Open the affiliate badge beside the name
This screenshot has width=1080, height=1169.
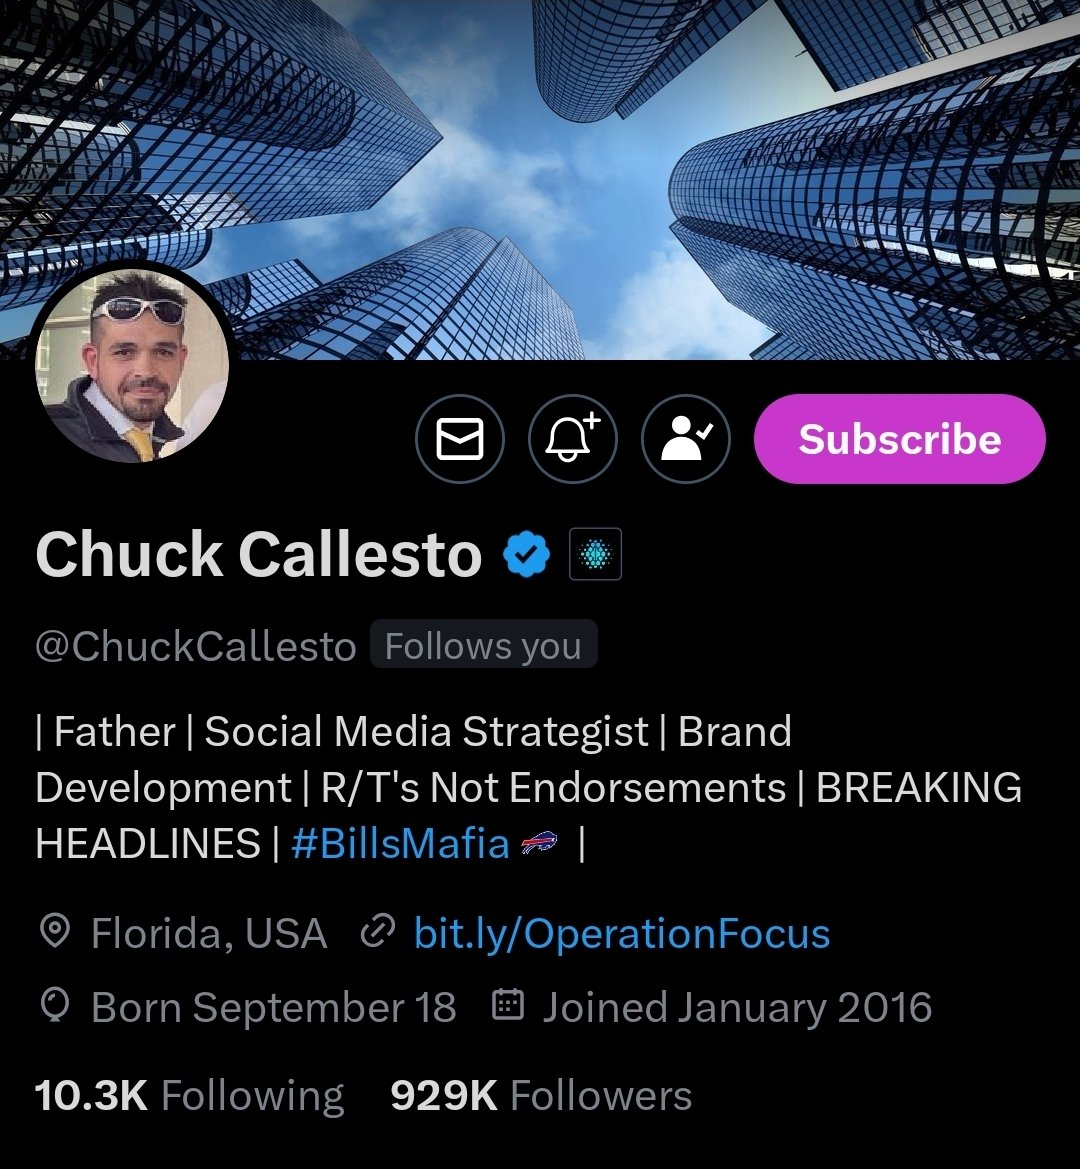point(596,554)
